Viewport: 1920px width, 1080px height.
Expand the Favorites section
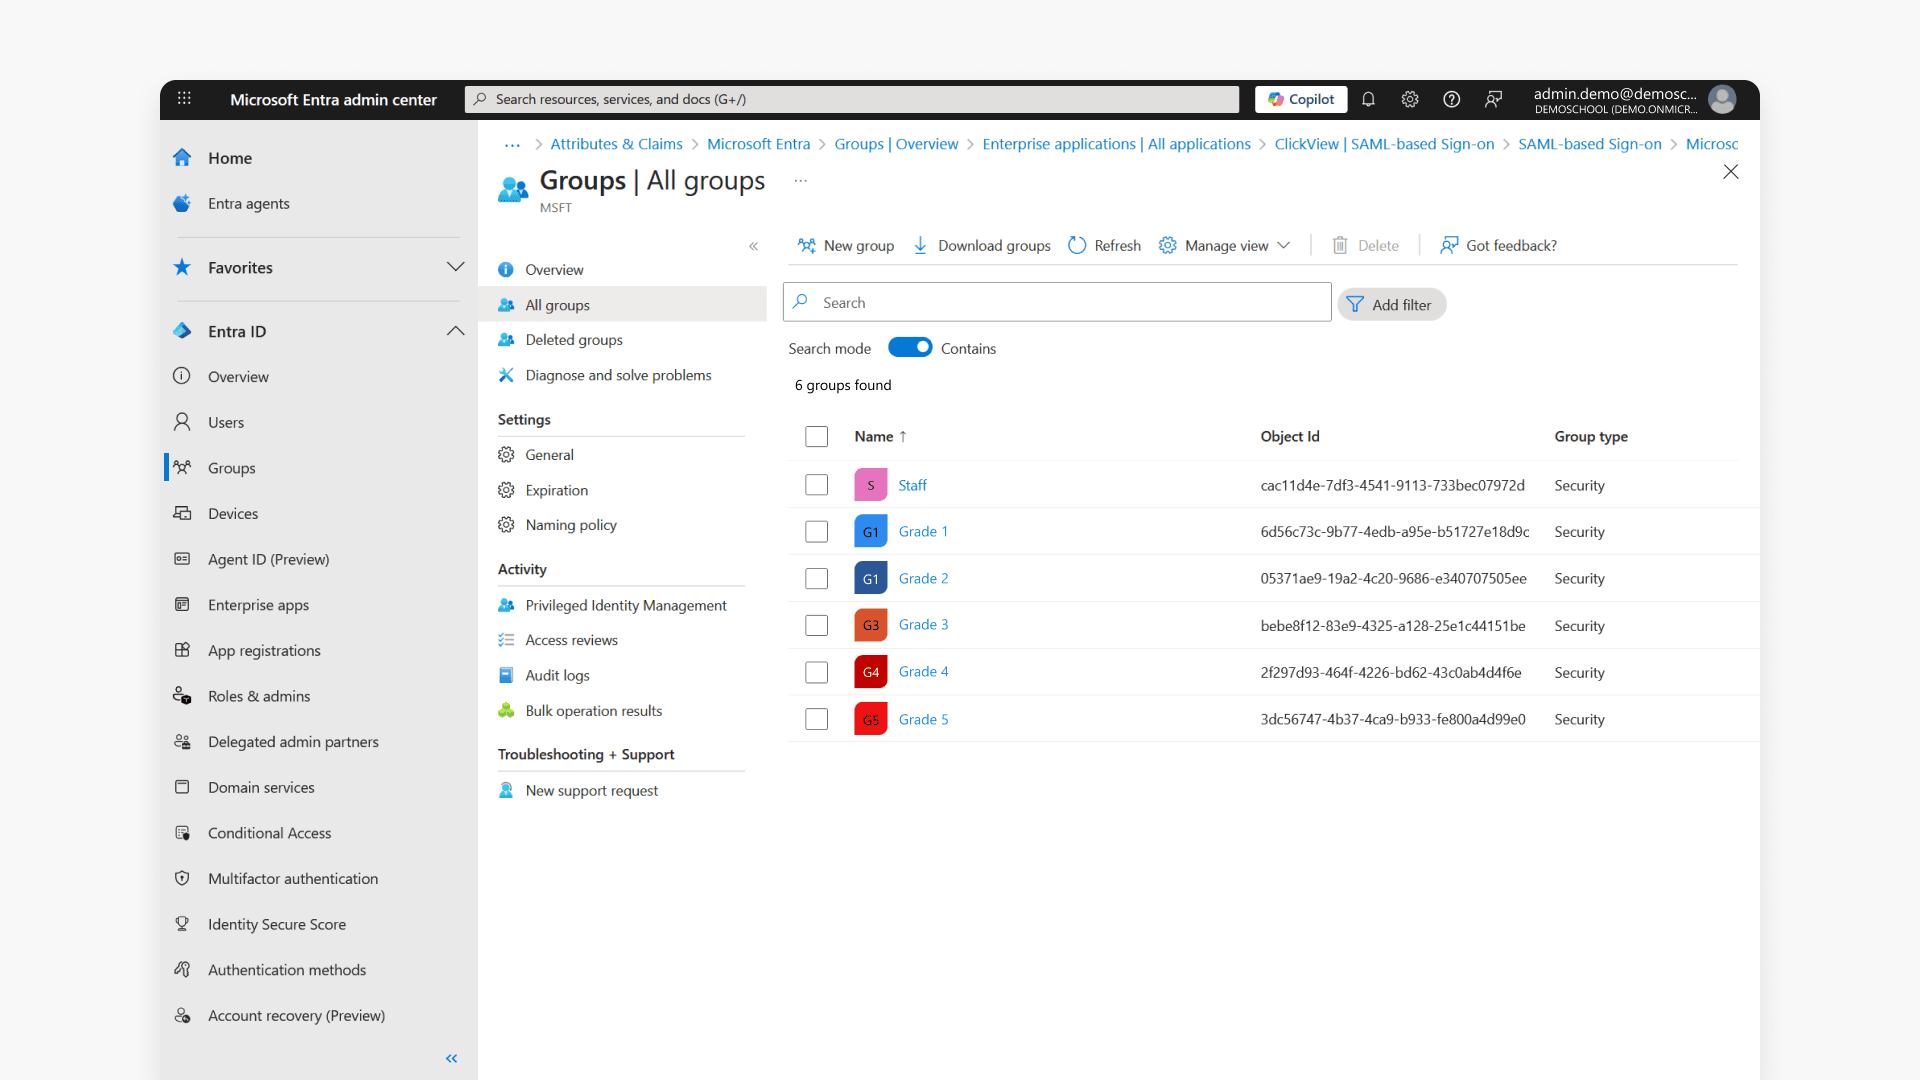[455, 267]
